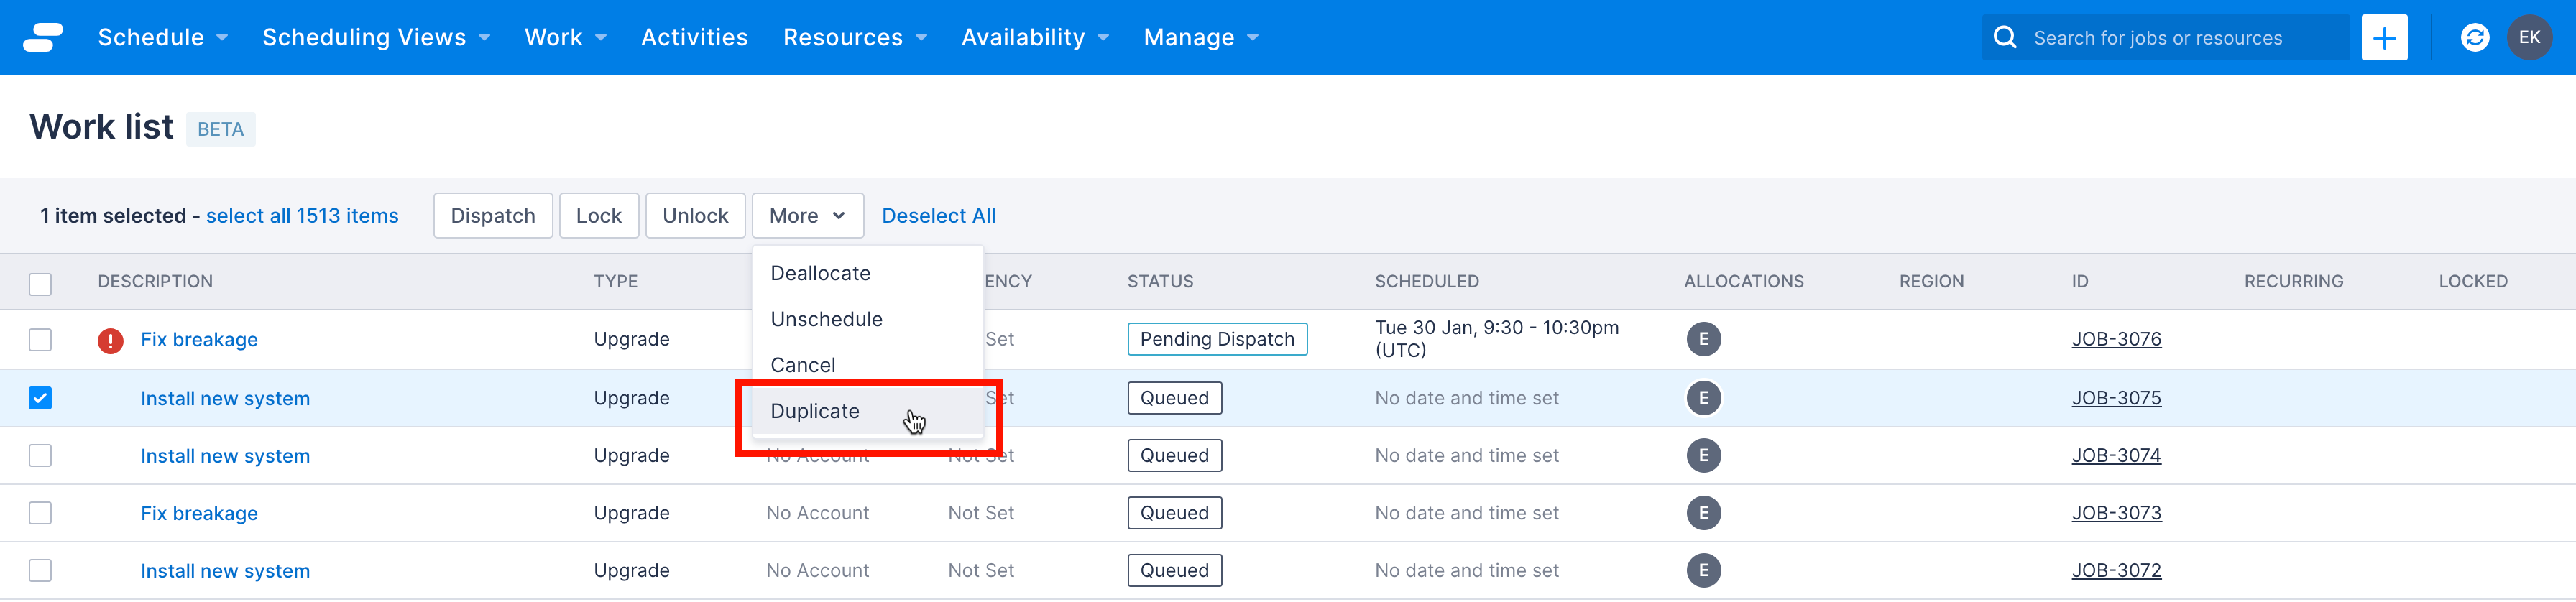Click the REGION column header
This screenshot has height=602, width=2576.
click(1931, 282)
